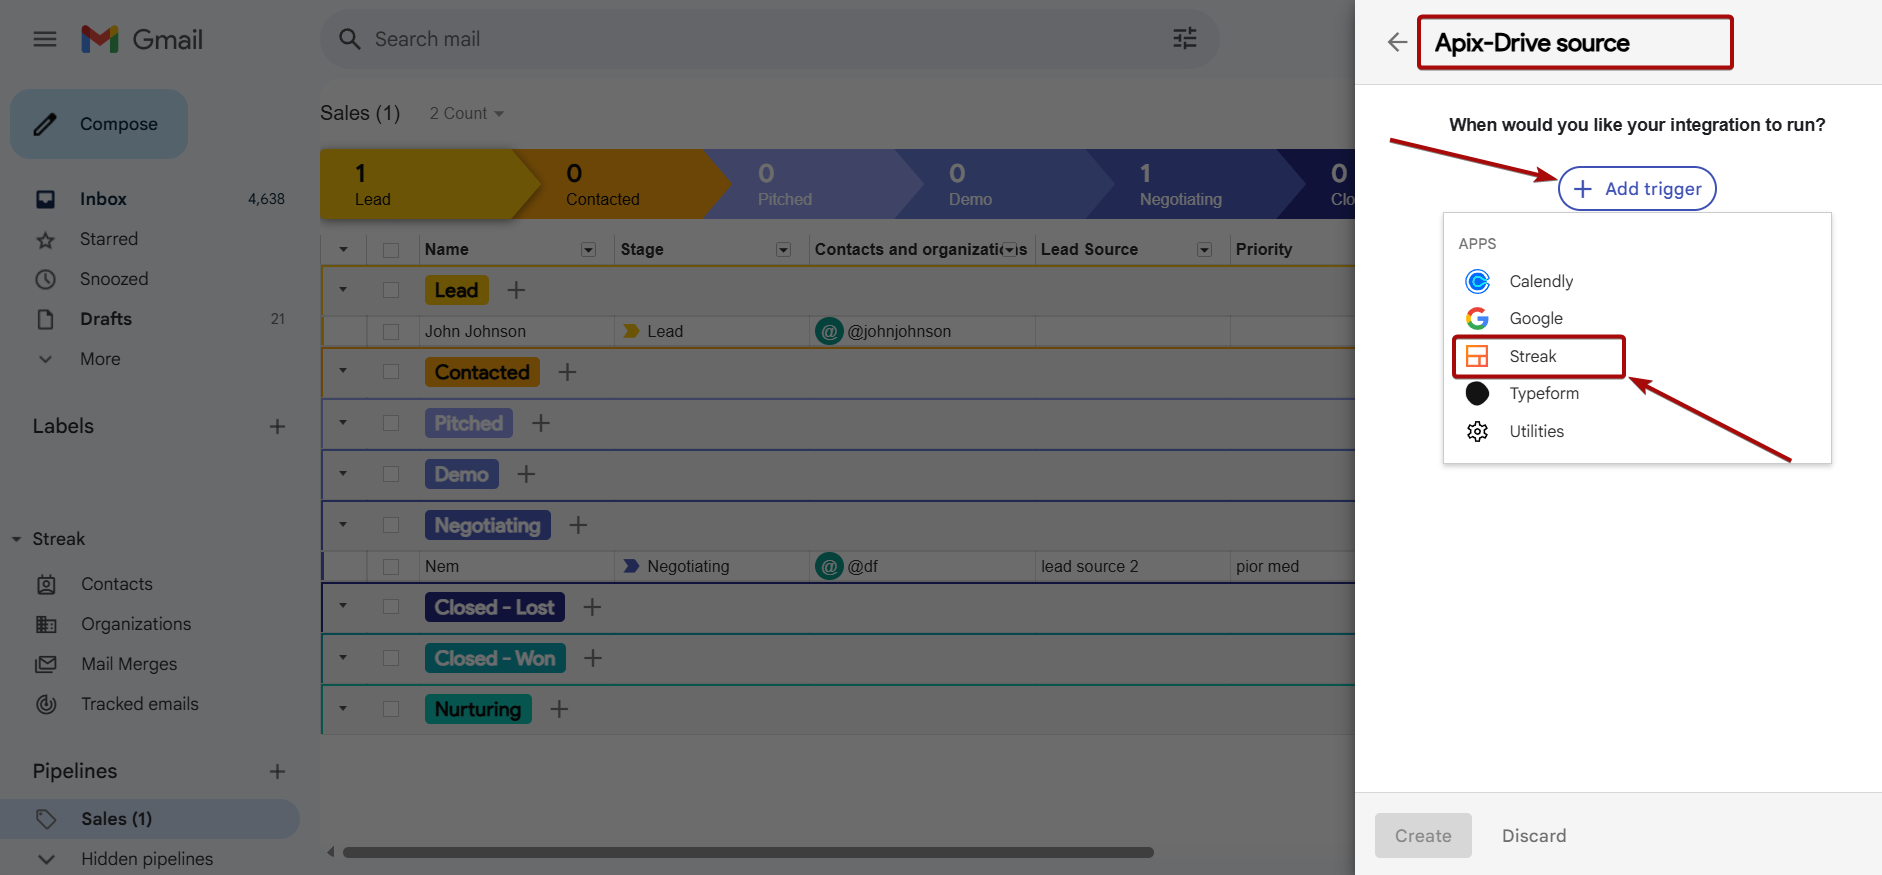
Task: Add a box to Negotiating stage
Action: tap(578, 525)
